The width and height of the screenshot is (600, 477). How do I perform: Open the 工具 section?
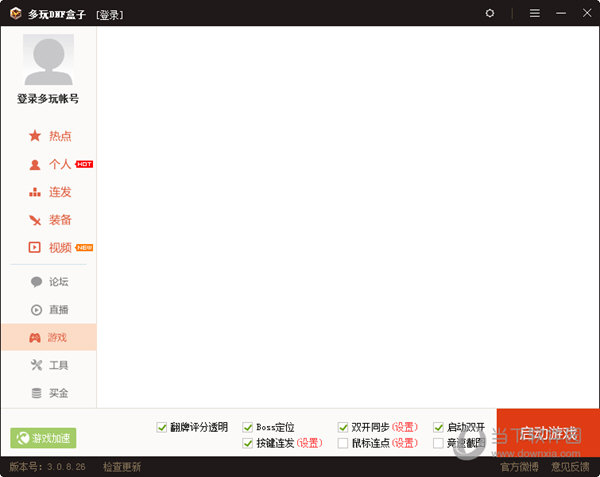(x=59, y=365)
